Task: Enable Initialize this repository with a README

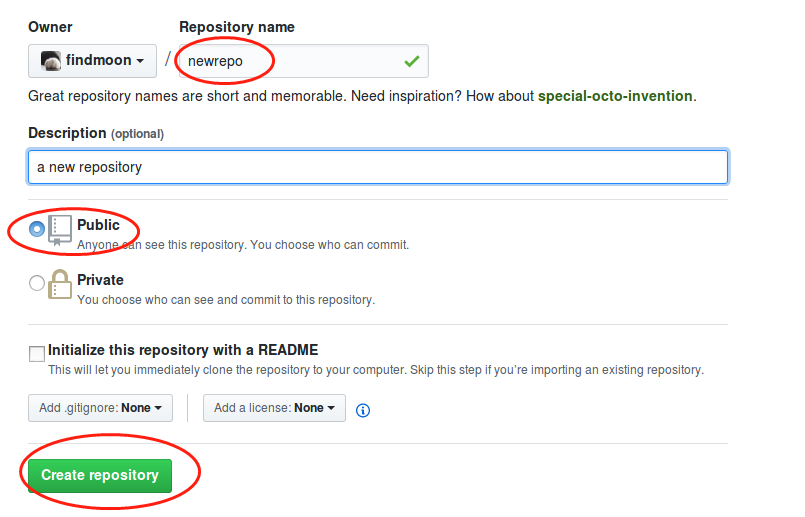Action: click(37, 353)
